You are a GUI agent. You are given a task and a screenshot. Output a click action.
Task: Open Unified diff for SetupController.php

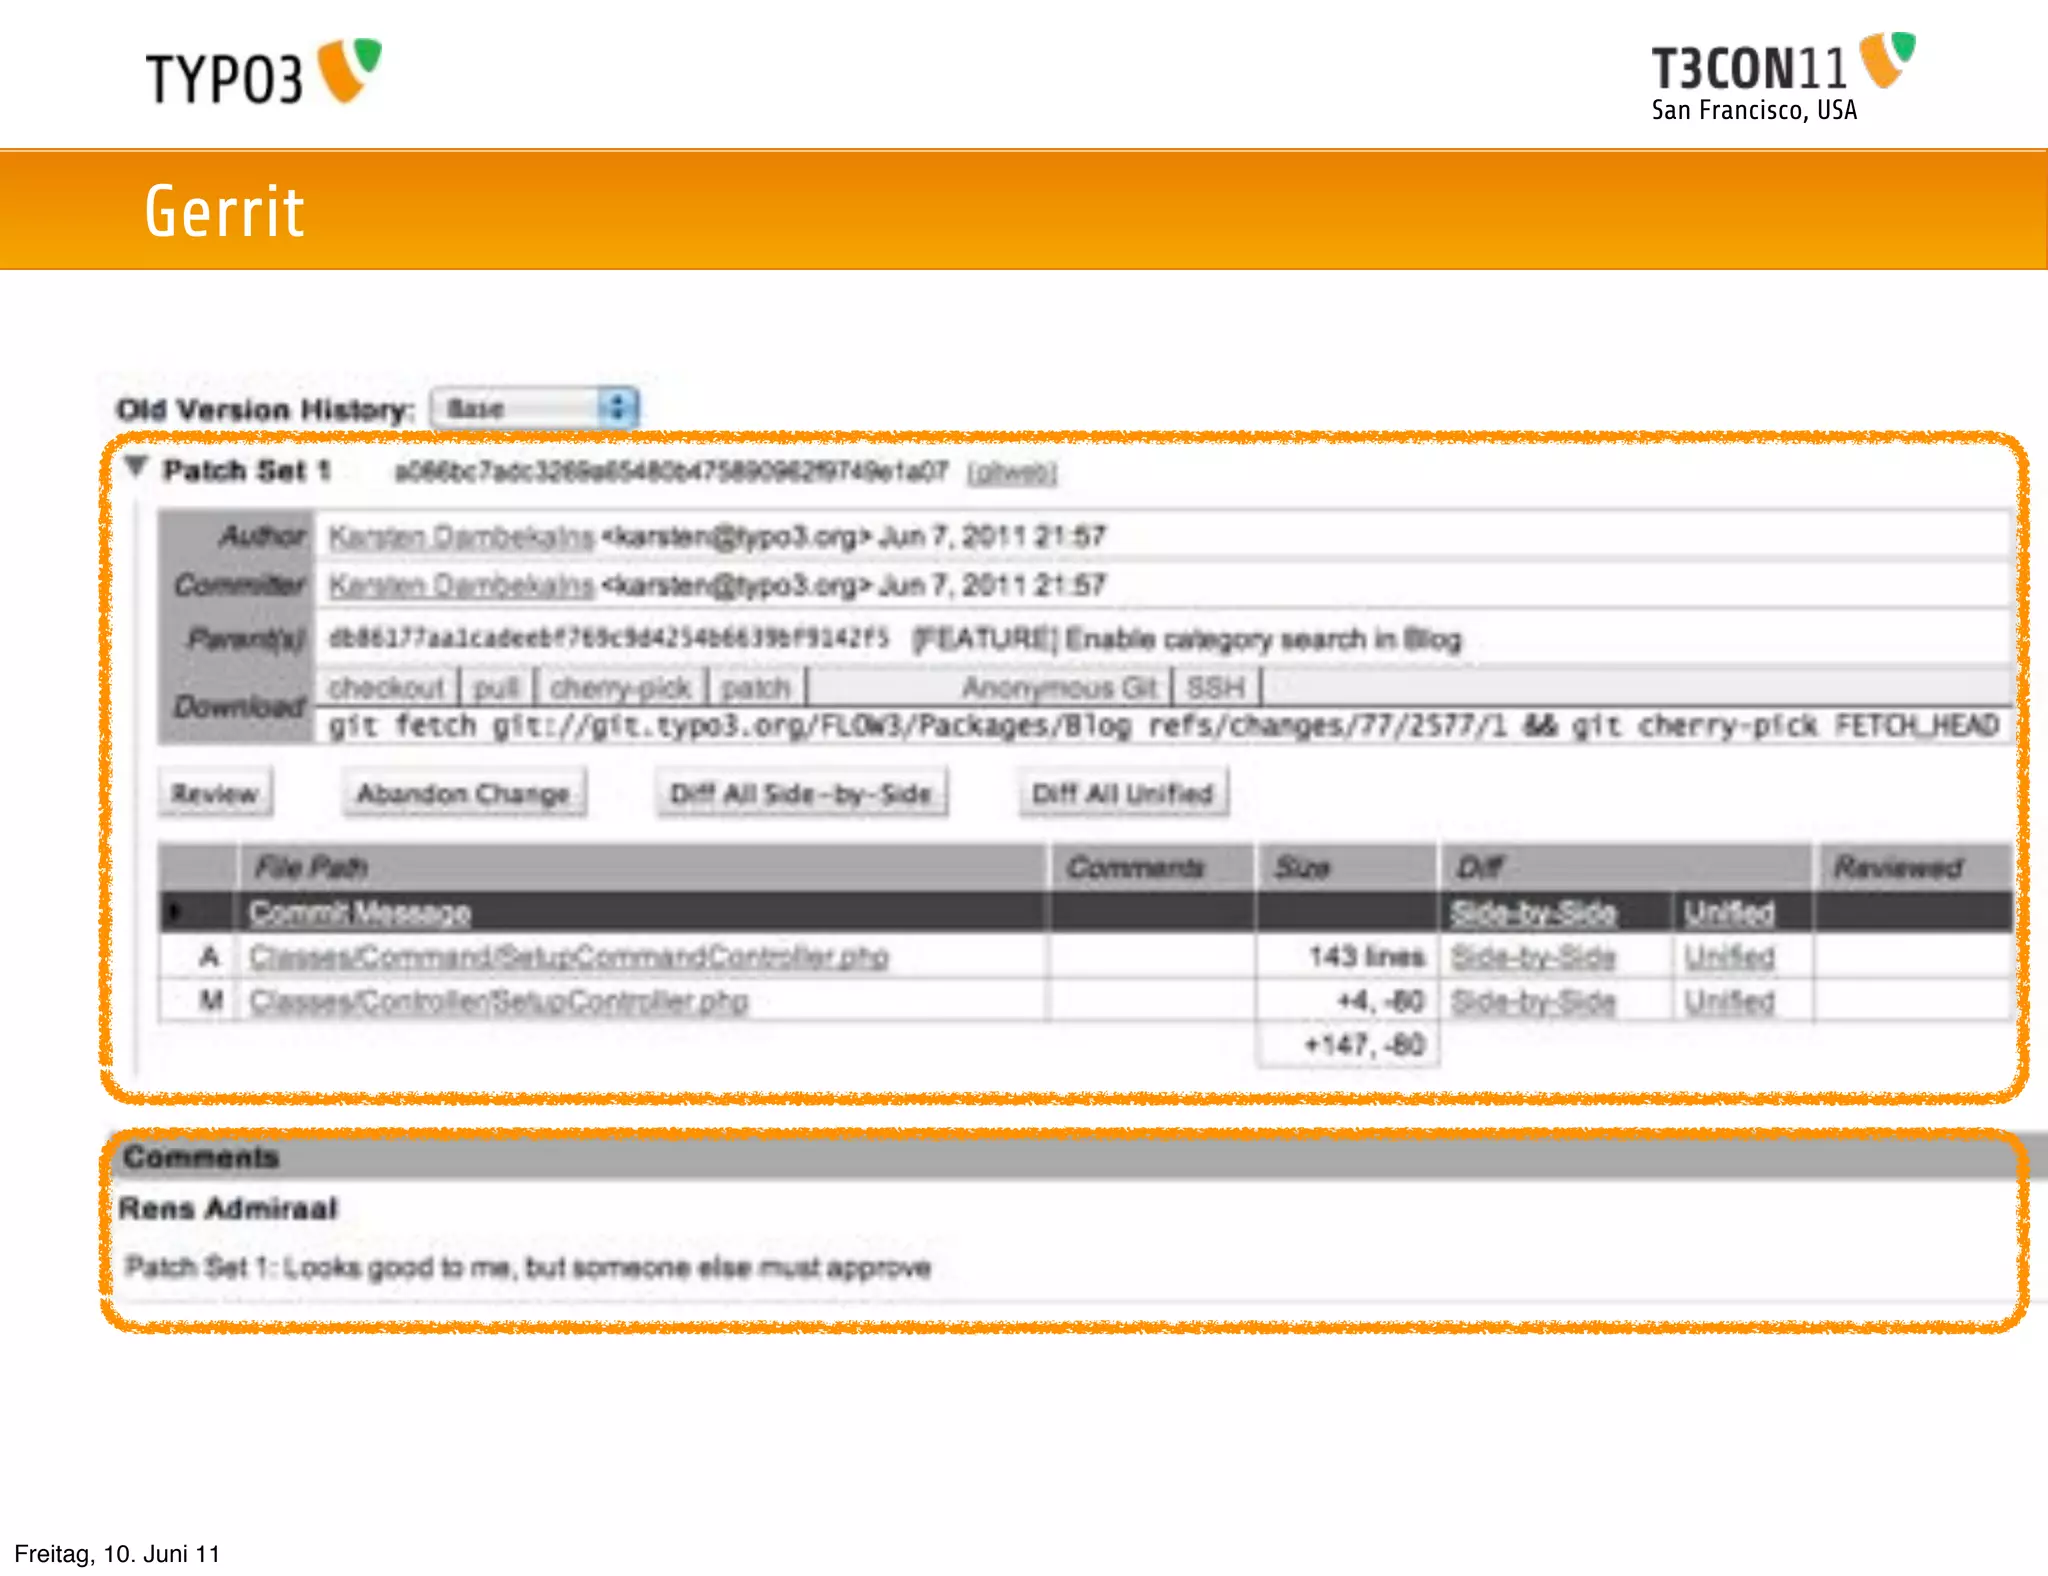(1729, 1001)
